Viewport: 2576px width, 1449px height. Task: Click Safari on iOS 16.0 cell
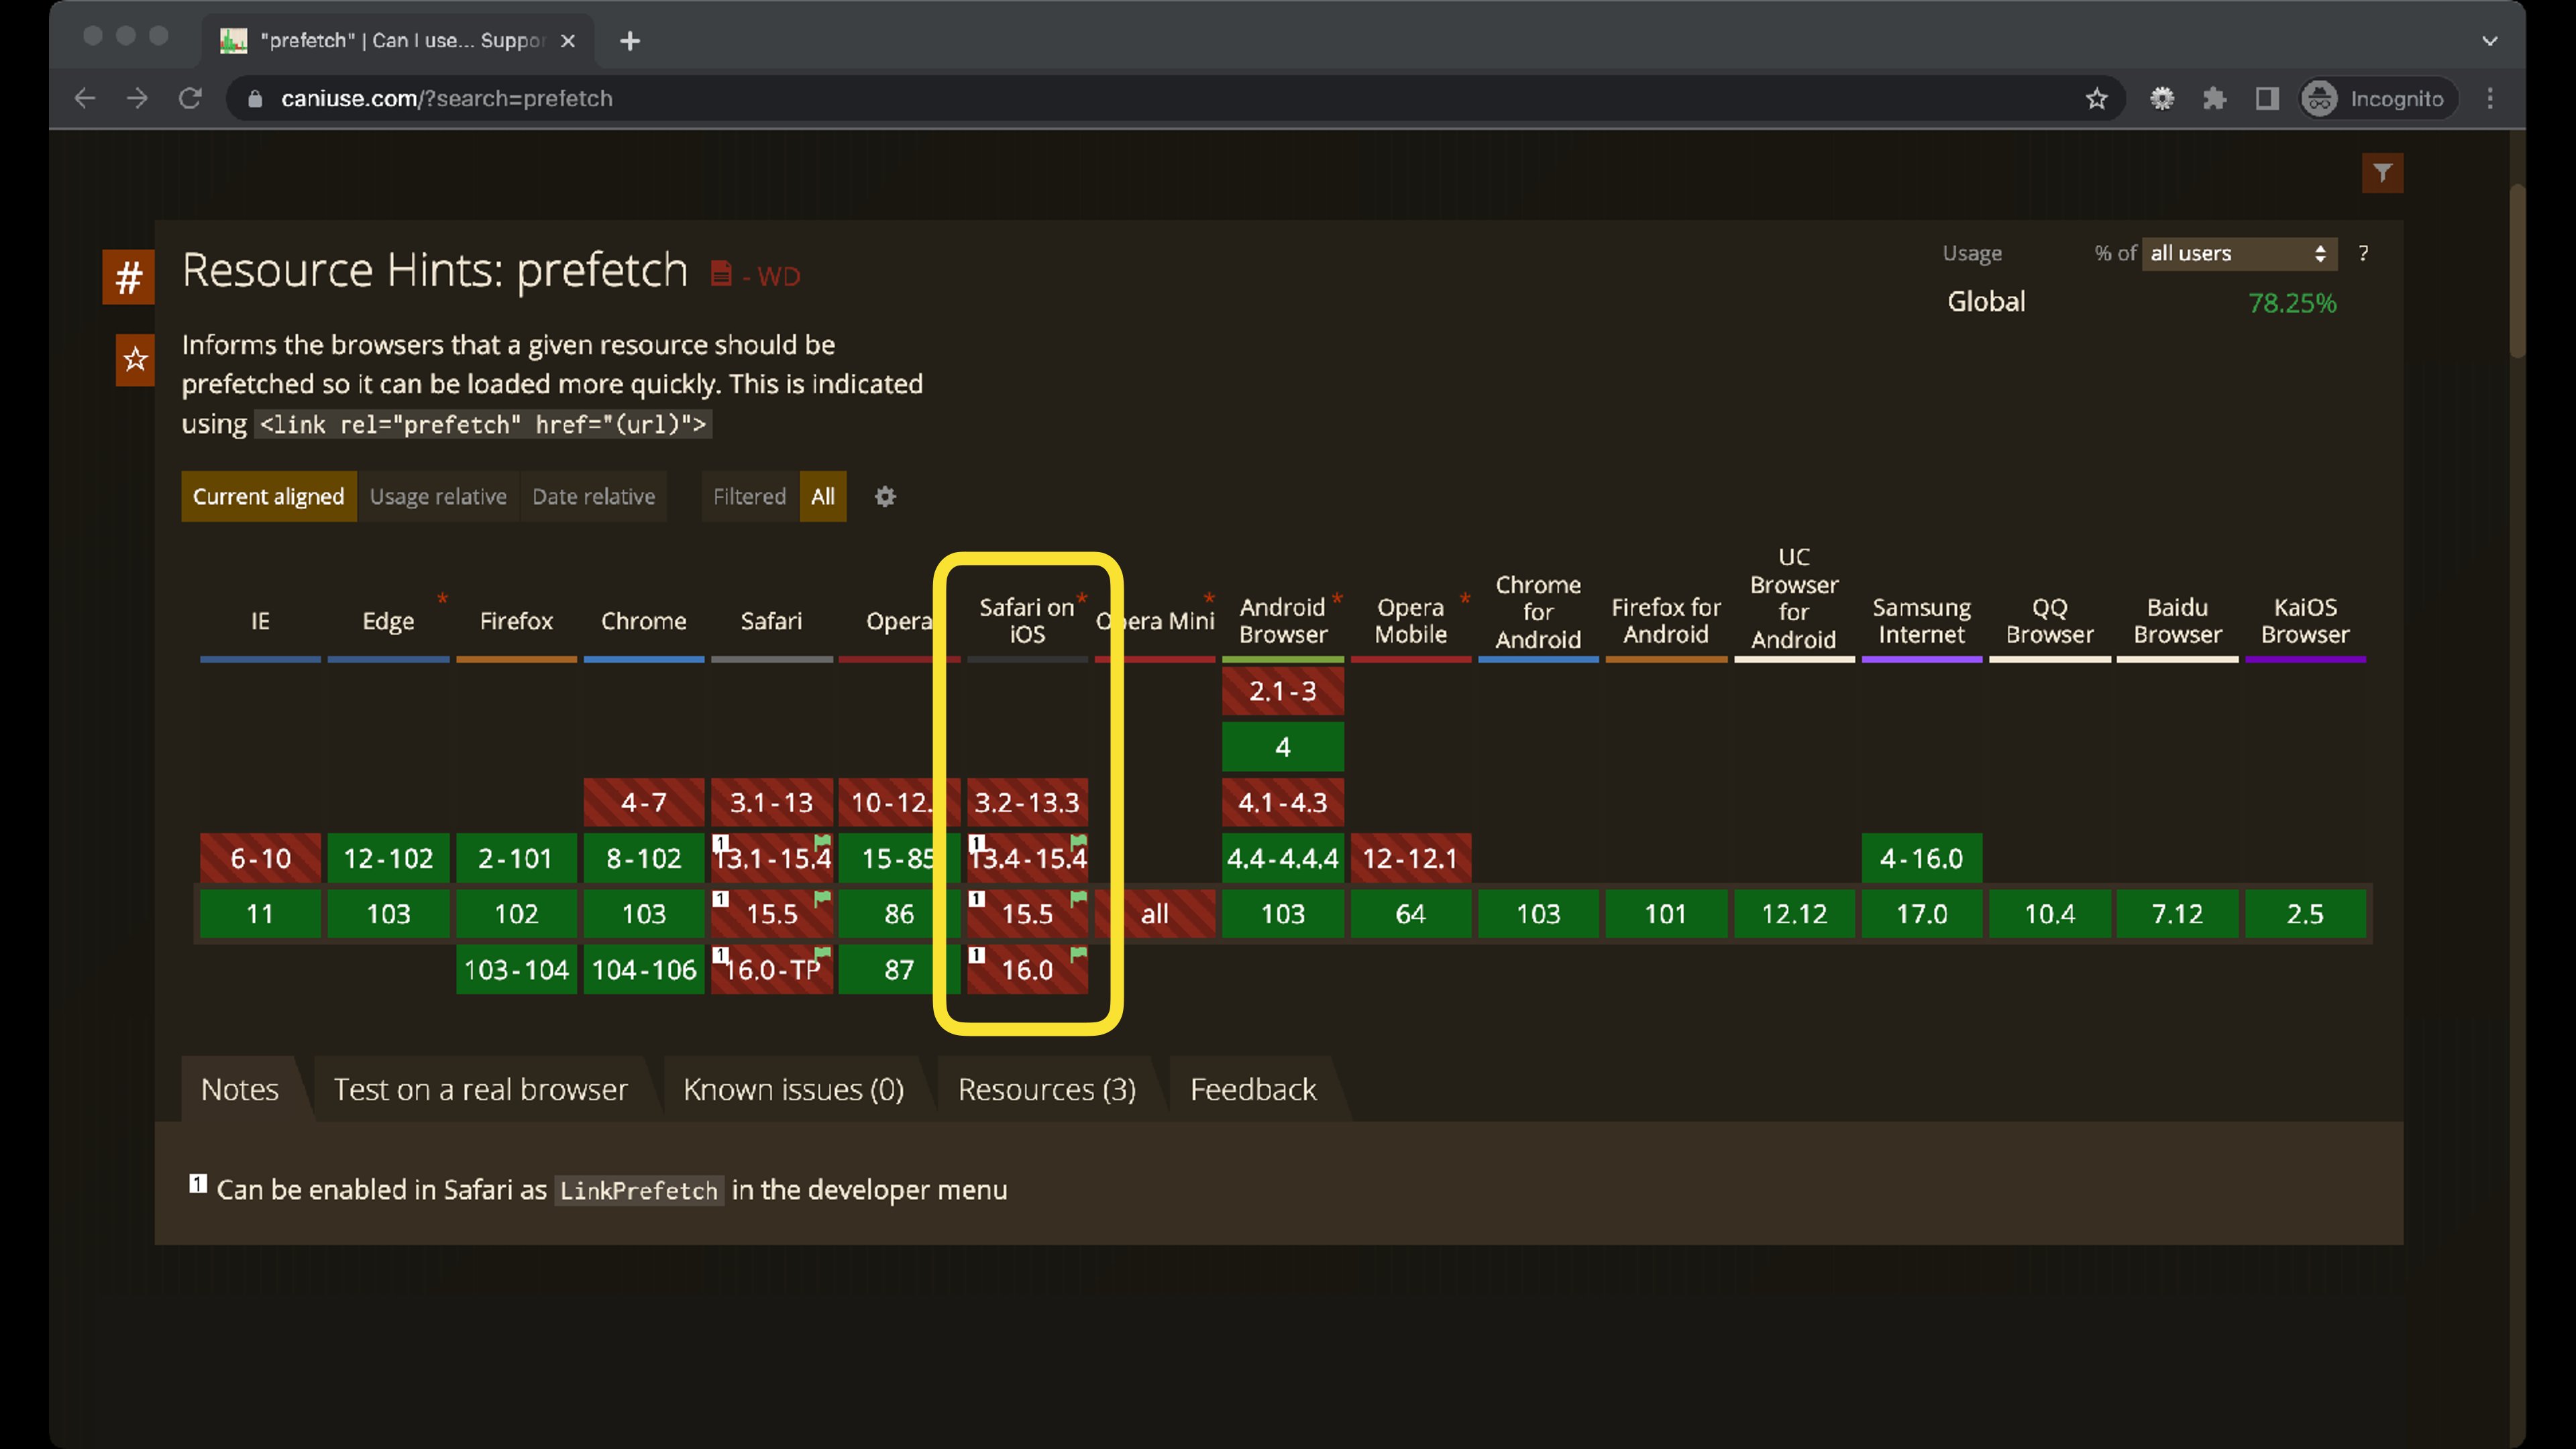[x=1027, y=970]
